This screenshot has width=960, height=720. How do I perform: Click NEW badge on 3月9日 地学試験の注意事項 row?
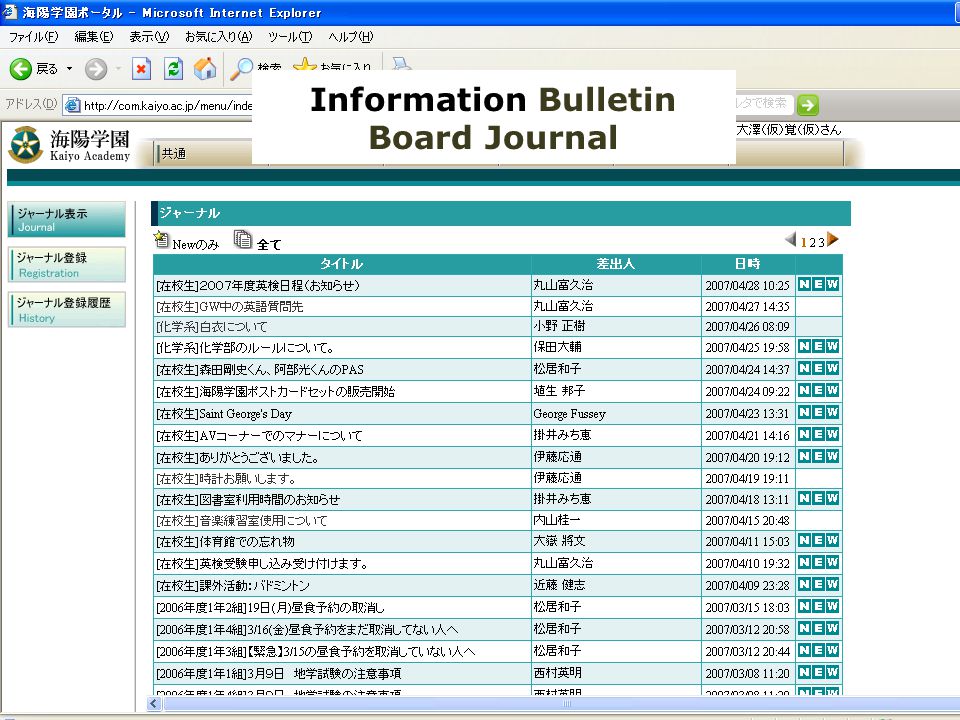click(819, 672)
